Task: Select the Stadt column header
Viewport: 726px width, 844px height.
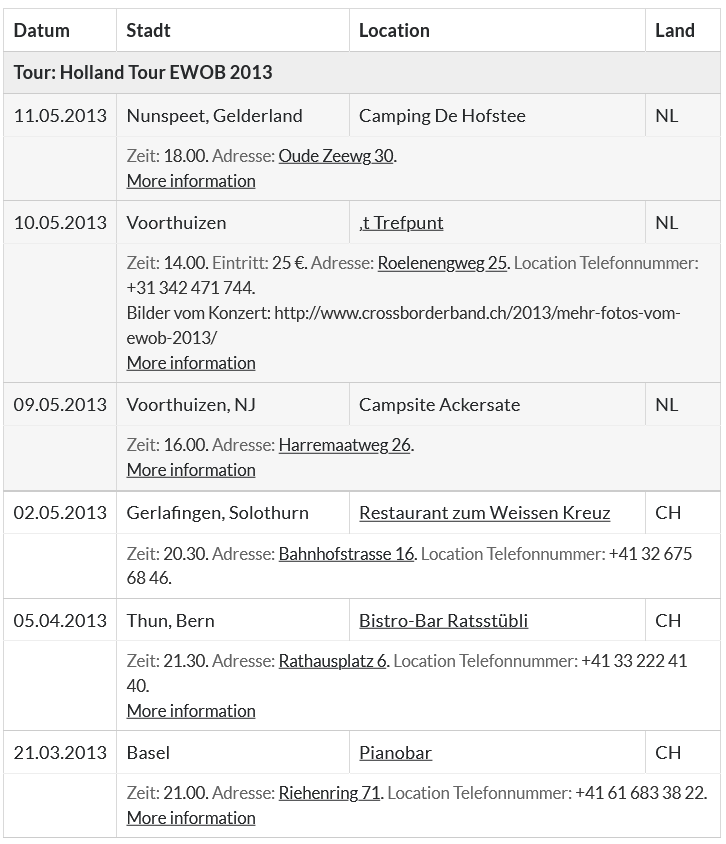Action: point(148,31)
